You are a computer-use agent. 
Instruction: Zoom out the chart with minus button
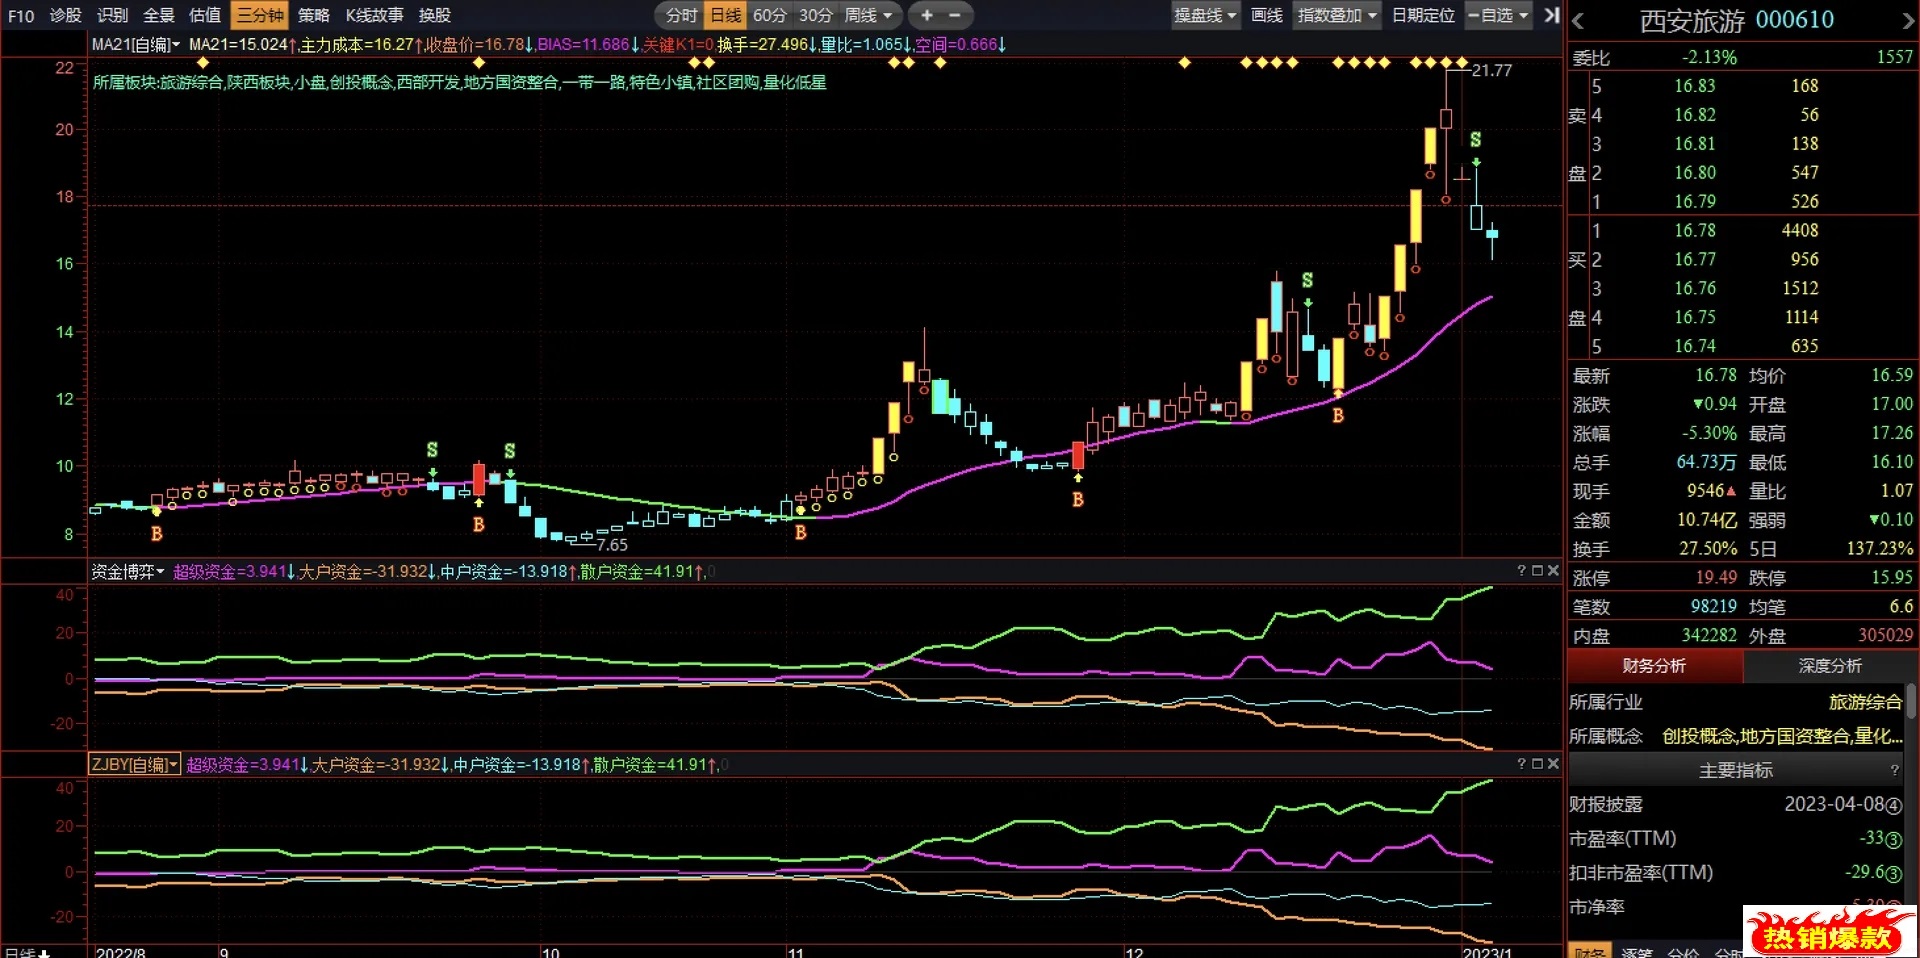click(x=955, y=15)
